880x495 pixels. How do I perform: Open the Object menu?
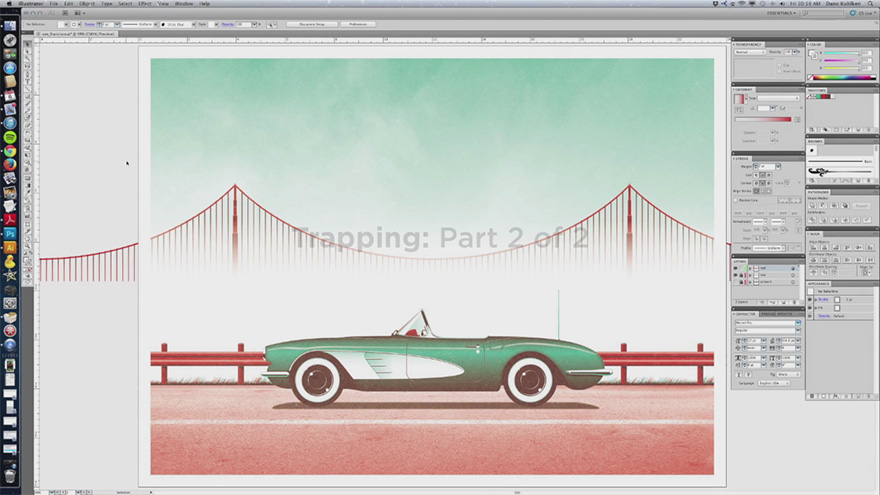[x=86, y=3]
